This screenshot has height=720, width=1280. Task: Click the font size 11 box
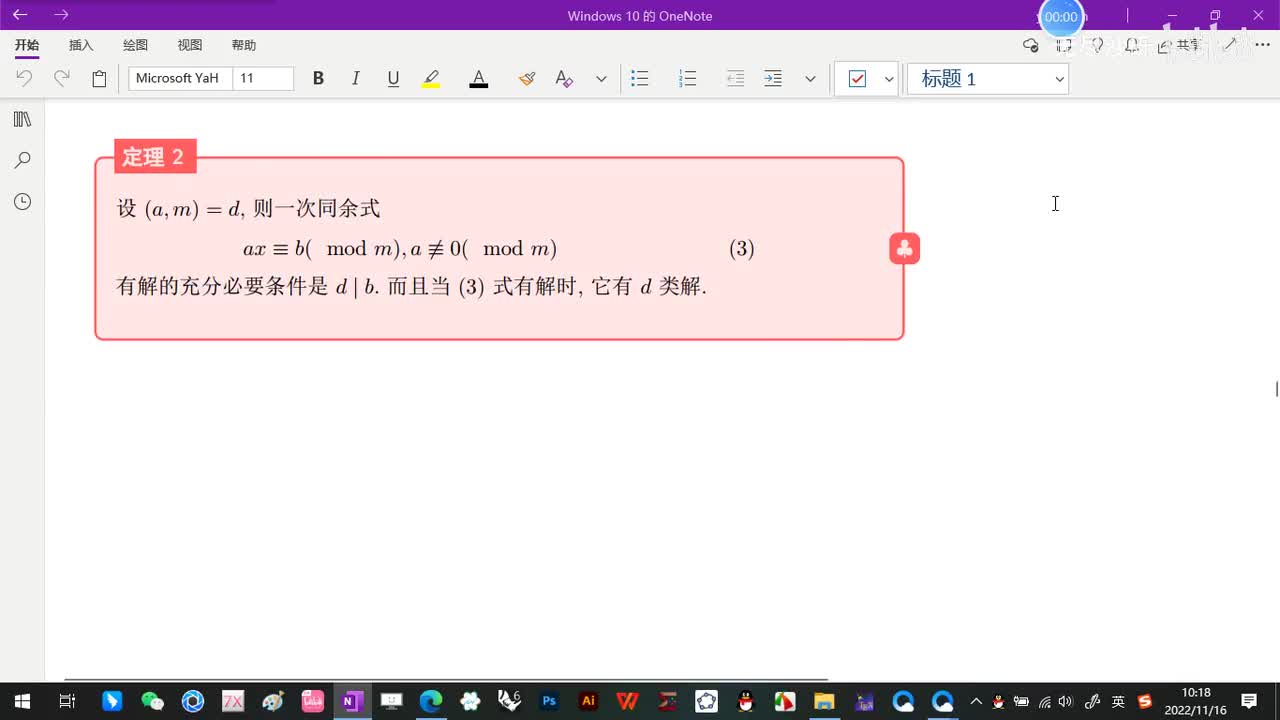[263, 78]
